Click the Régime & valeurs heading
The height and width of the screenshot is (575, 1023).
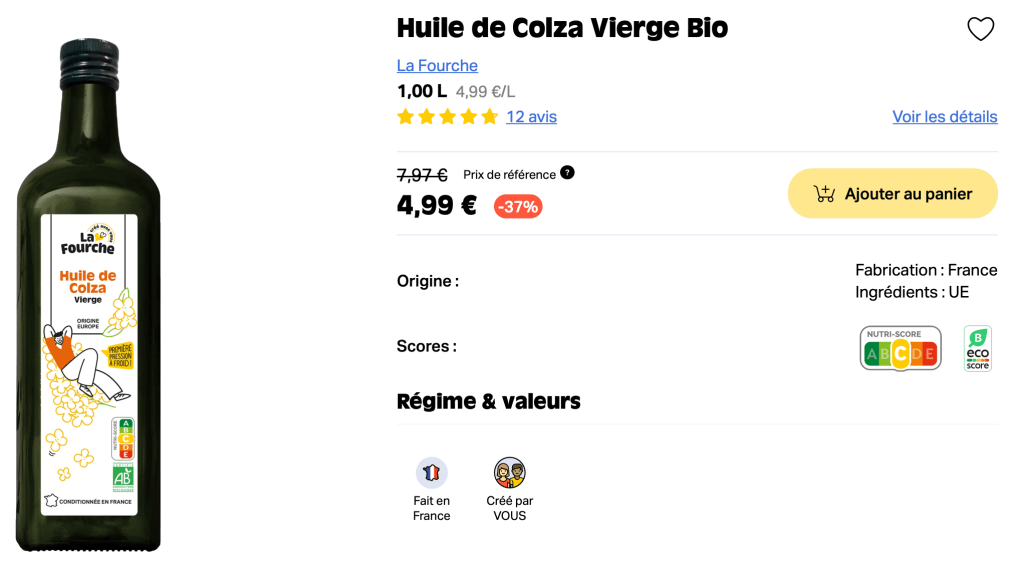[x=488, y=401]
